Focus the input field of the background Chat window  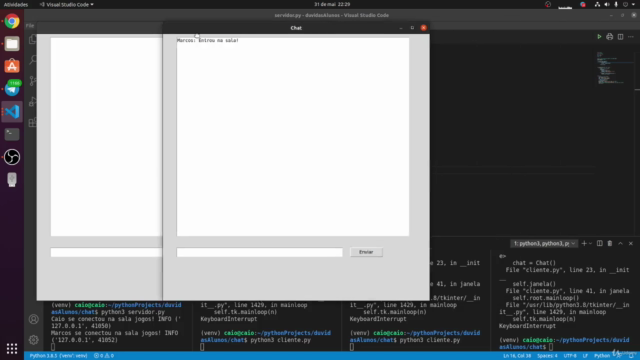106,252
